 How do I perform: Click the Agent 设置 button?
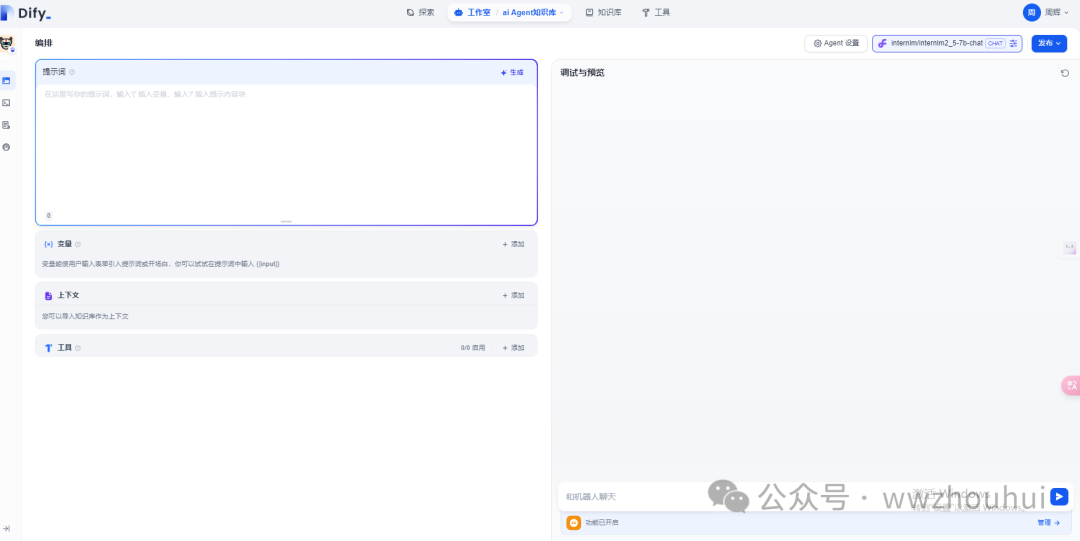836,44
